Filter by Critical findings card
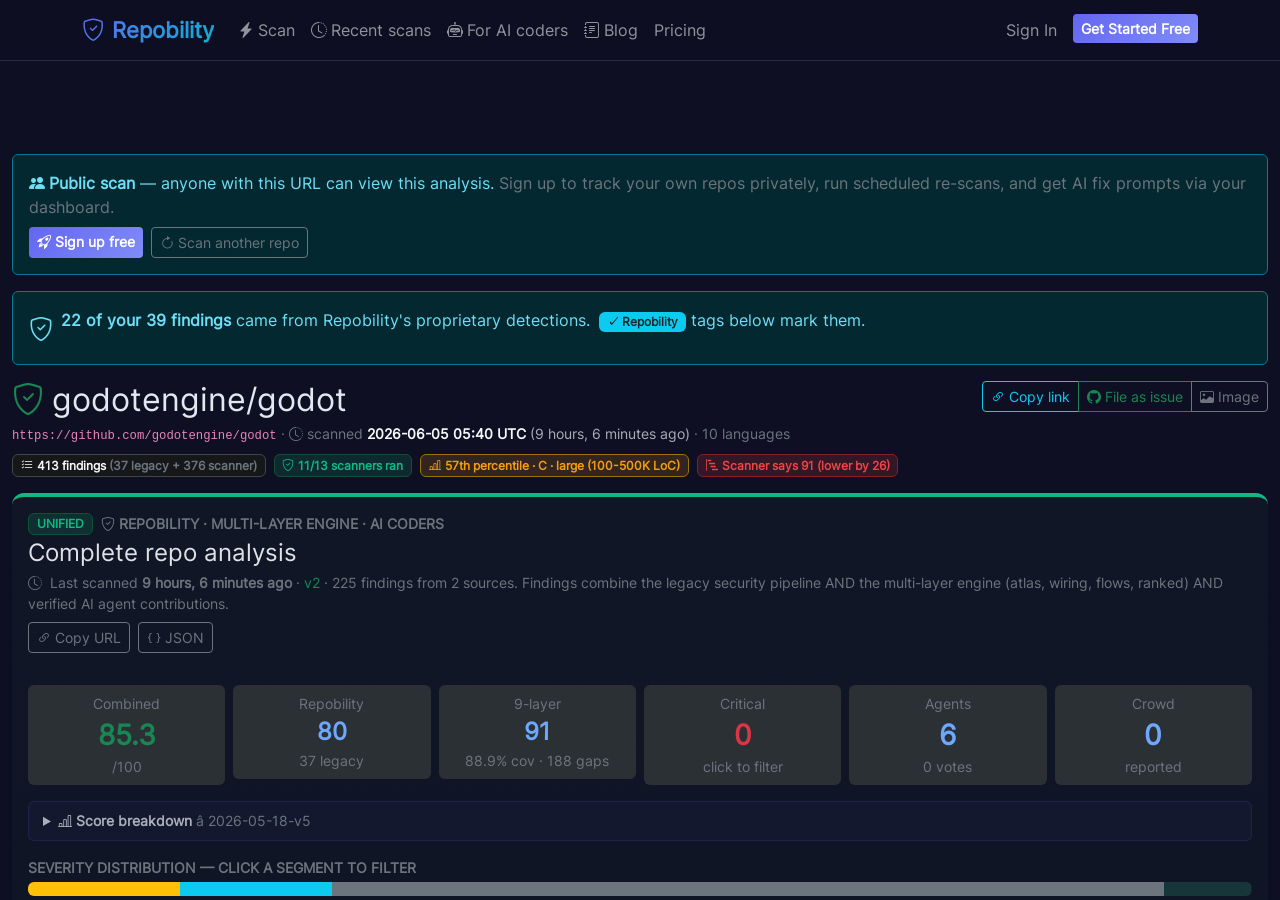The width and height of the screenshot is (1280, 900). (743, 735)
